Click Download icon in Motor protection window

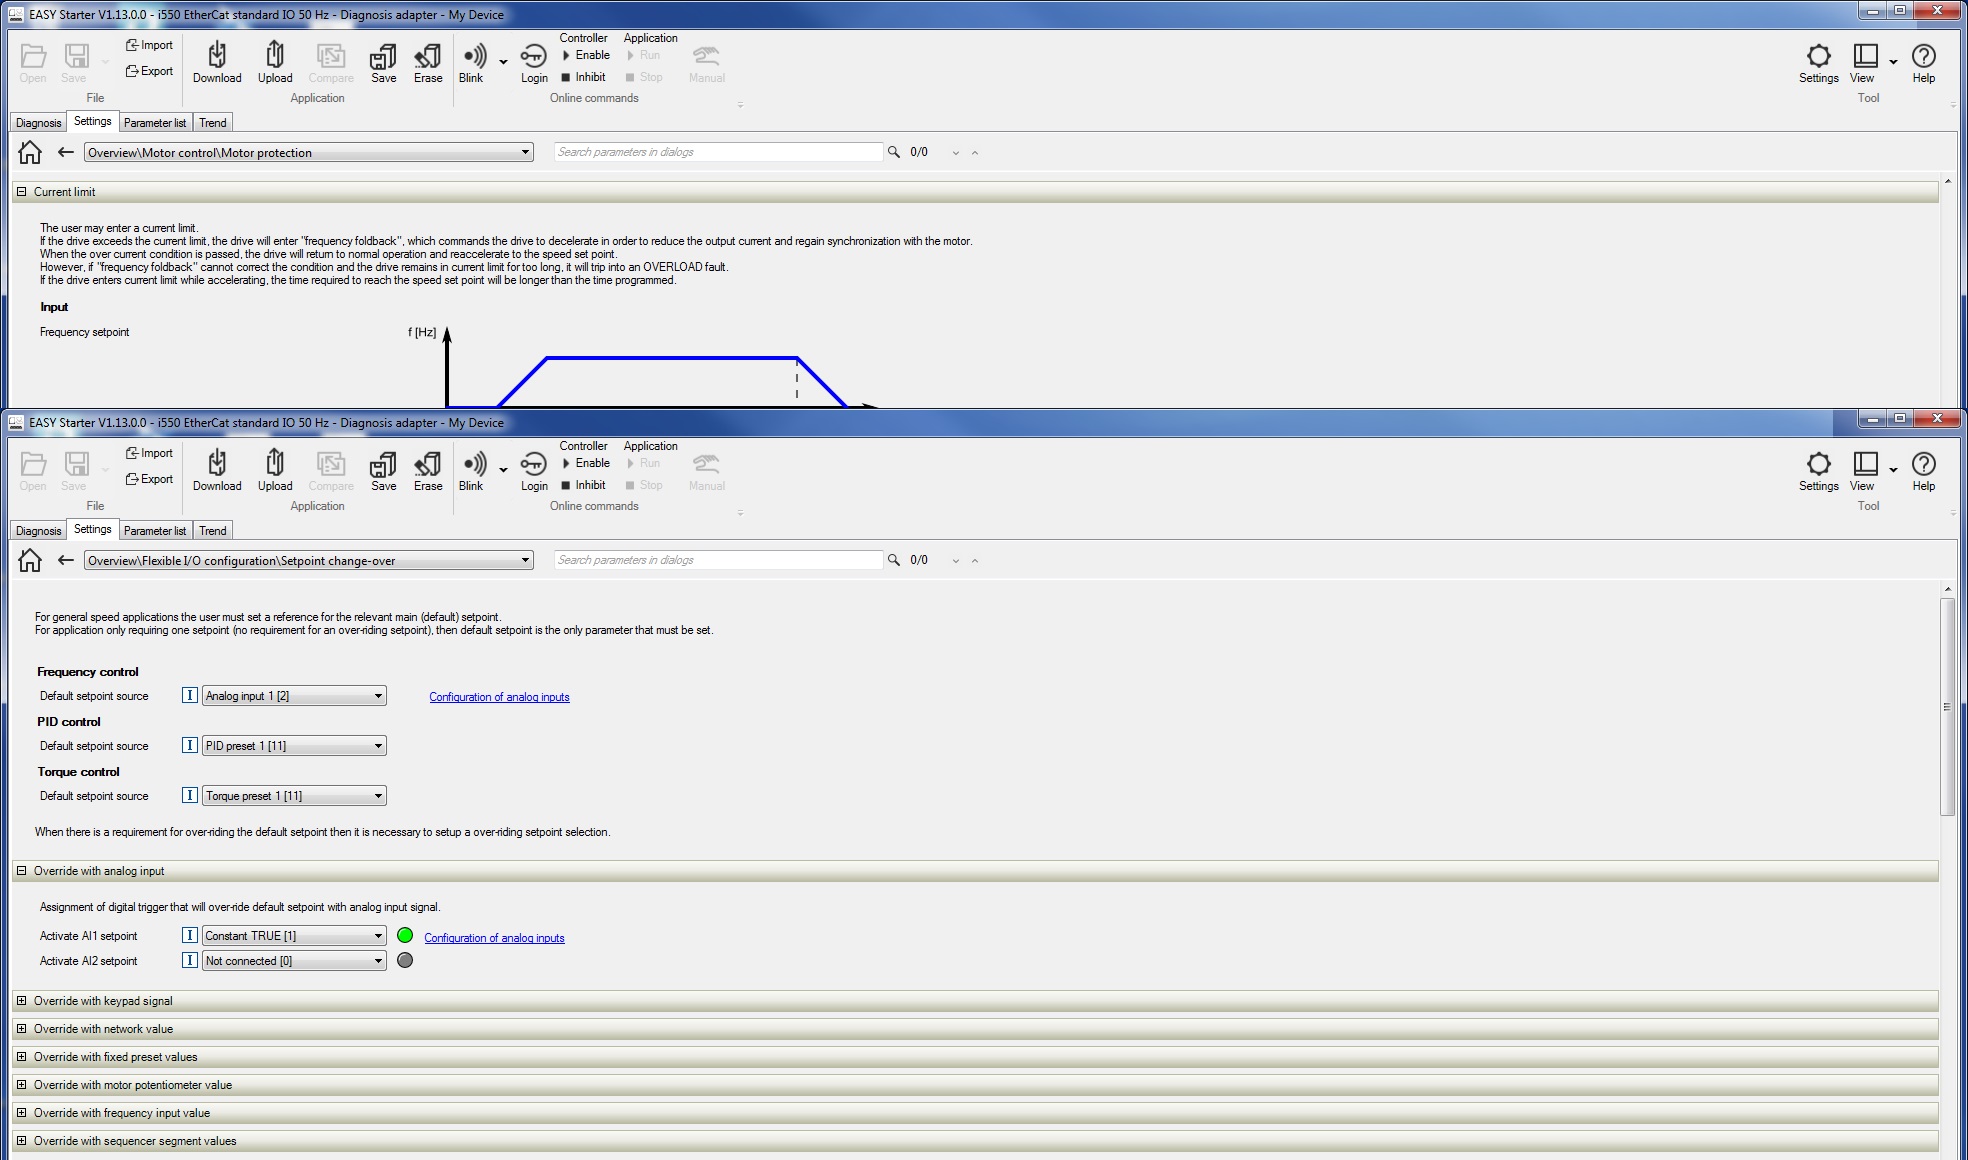[x=217, y=57]
